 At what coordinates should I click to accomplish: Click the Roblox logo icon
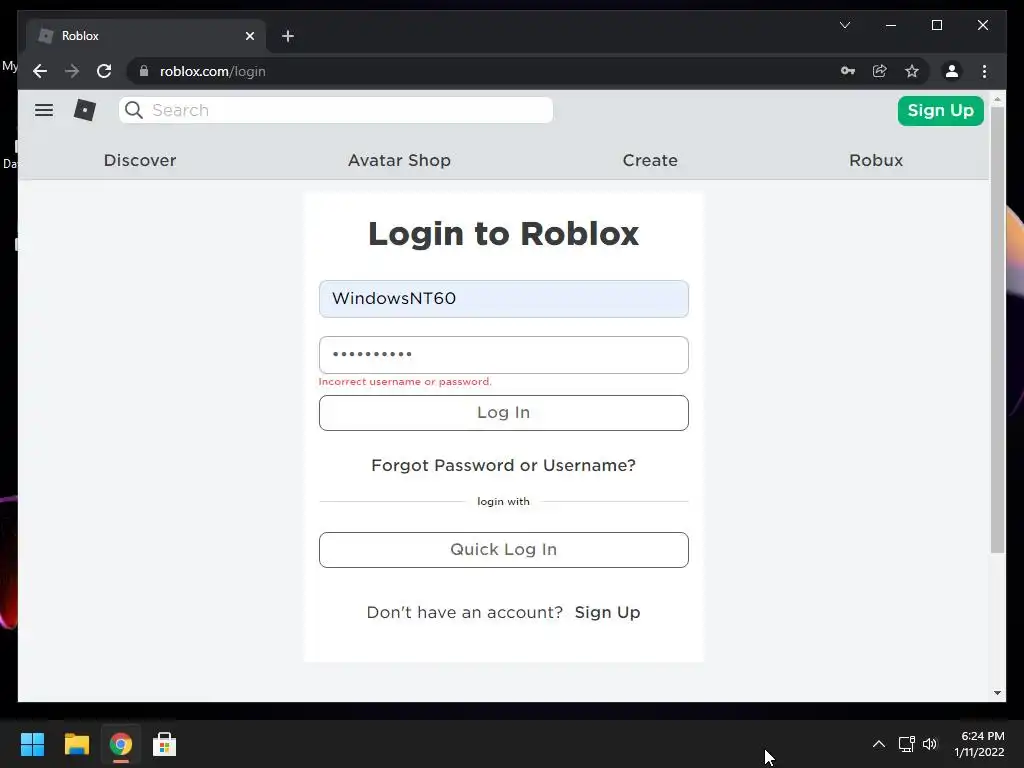[x=85, y=110]
